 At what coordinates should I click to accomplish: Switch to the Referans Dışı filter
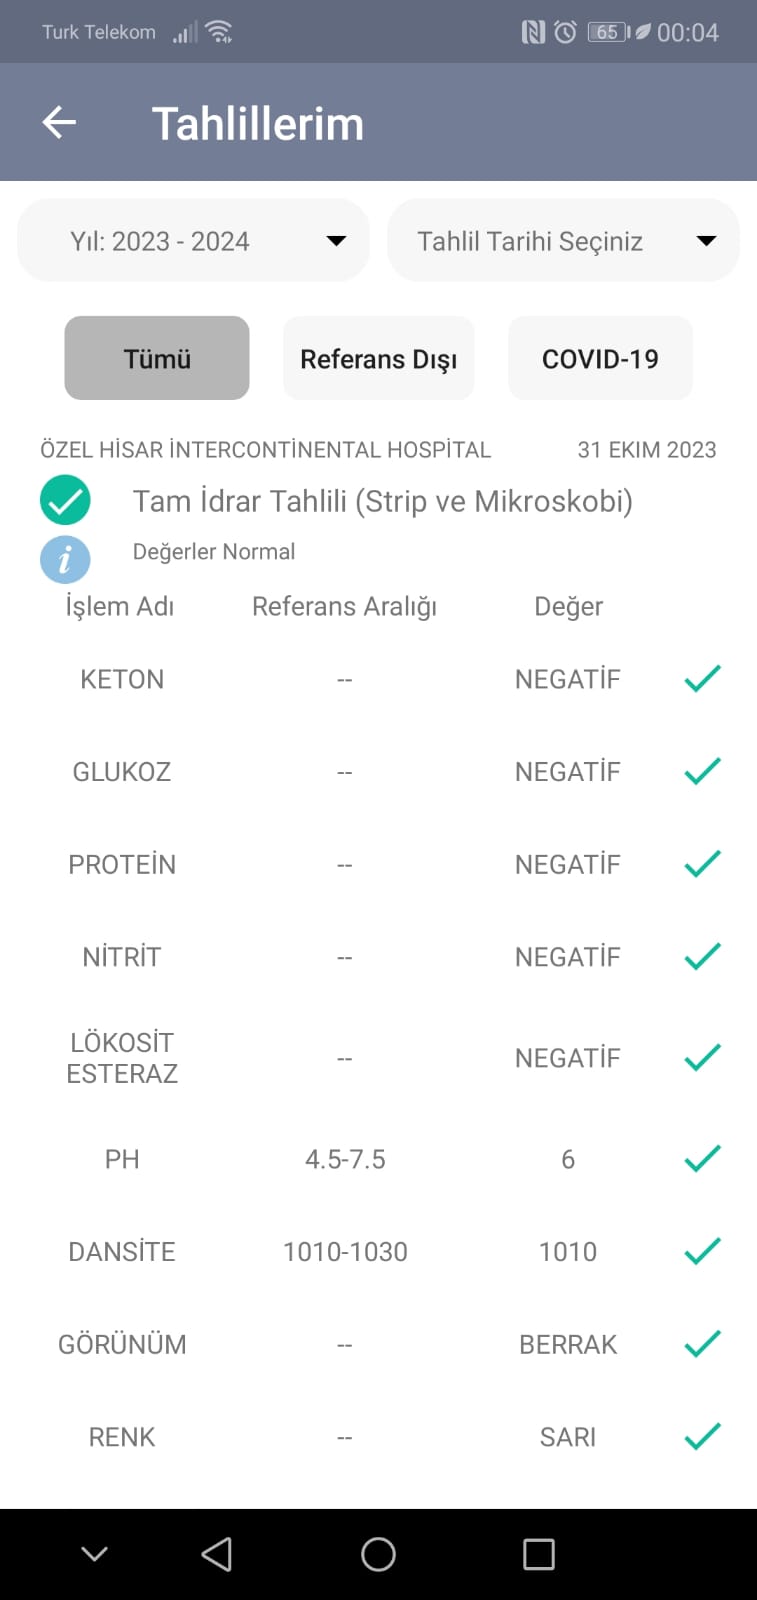pyautogui.click(x=378, y=358)
